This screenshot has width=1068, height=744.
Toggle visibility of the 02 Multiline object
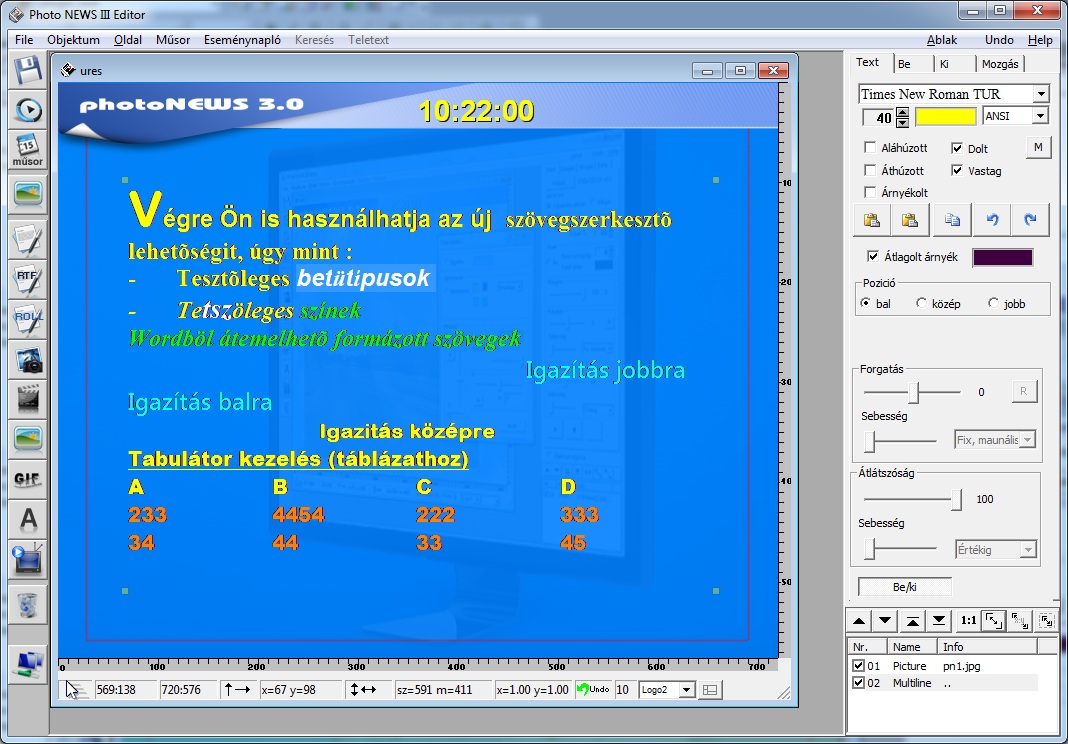[x=857, y=683]
